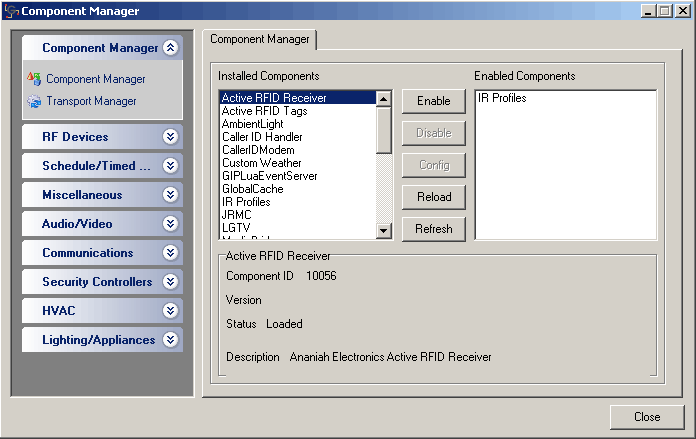
Task: Click the Reload button
Action: (433, 197)
